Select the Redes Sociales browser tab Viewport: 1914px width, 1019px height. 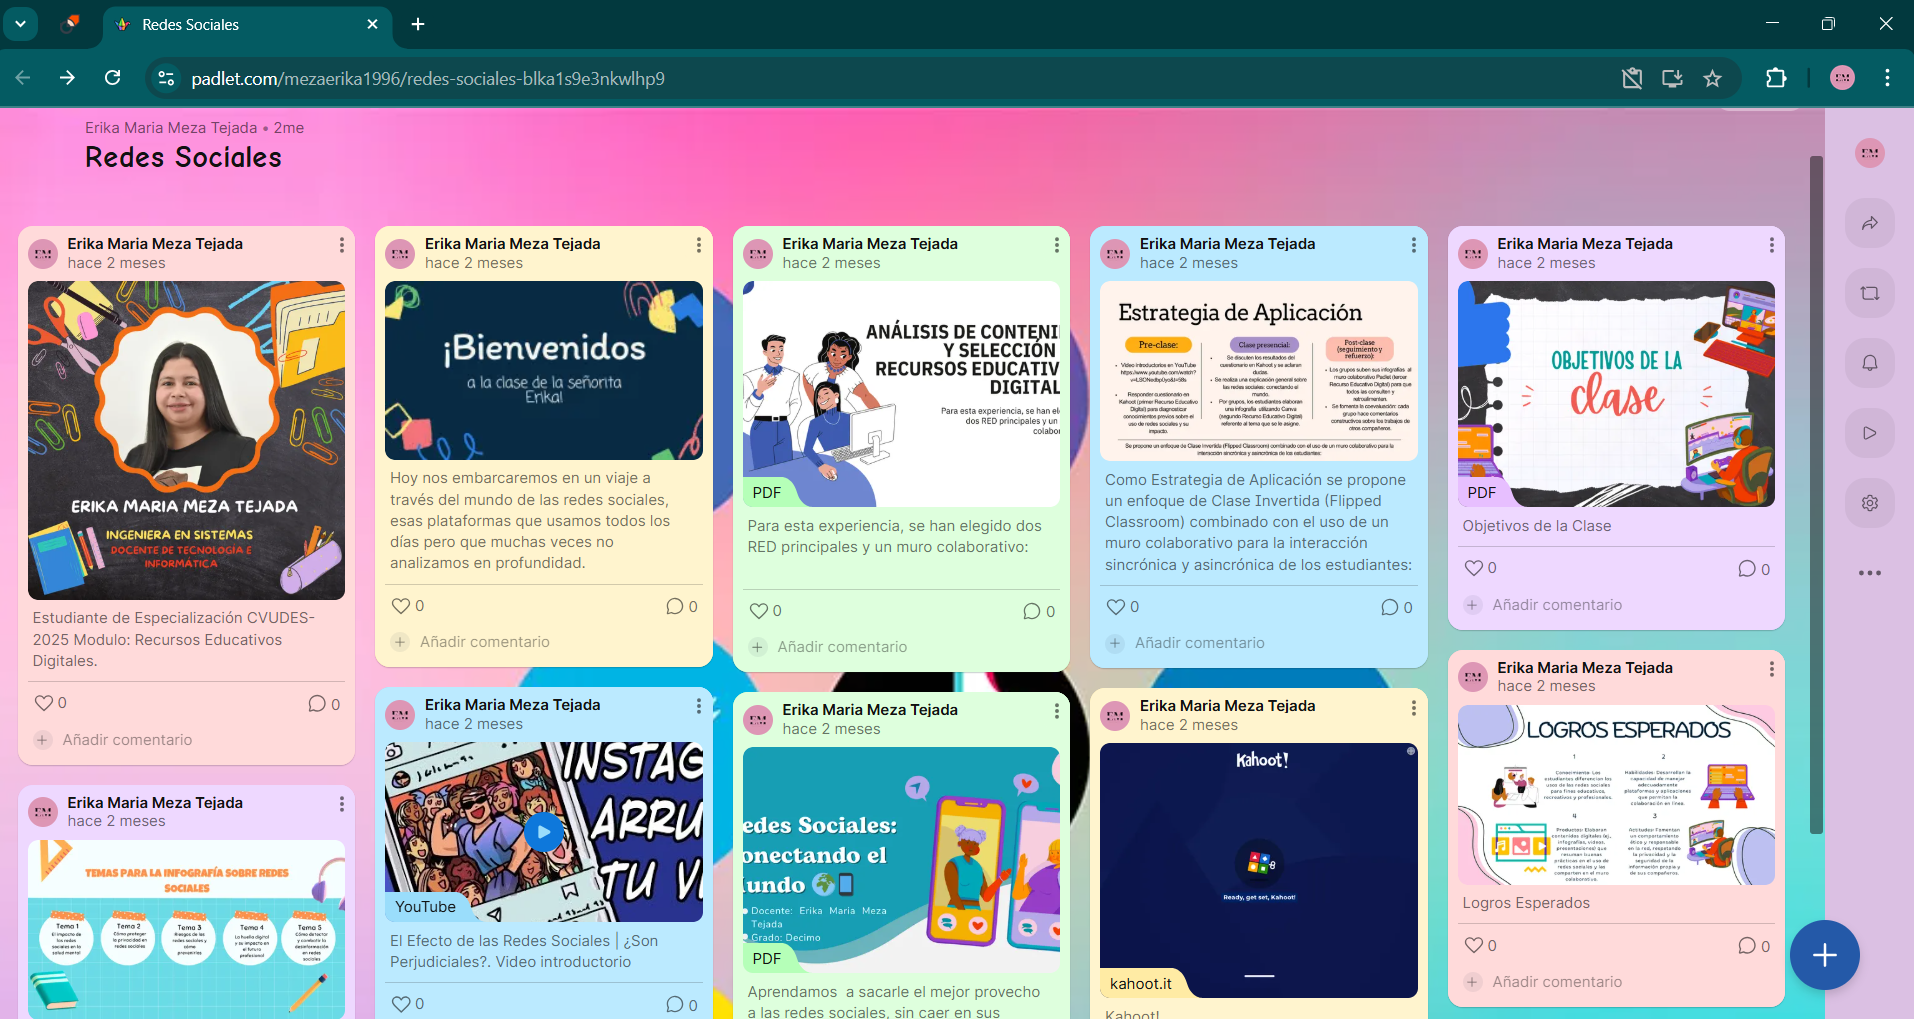coord(240,24)
